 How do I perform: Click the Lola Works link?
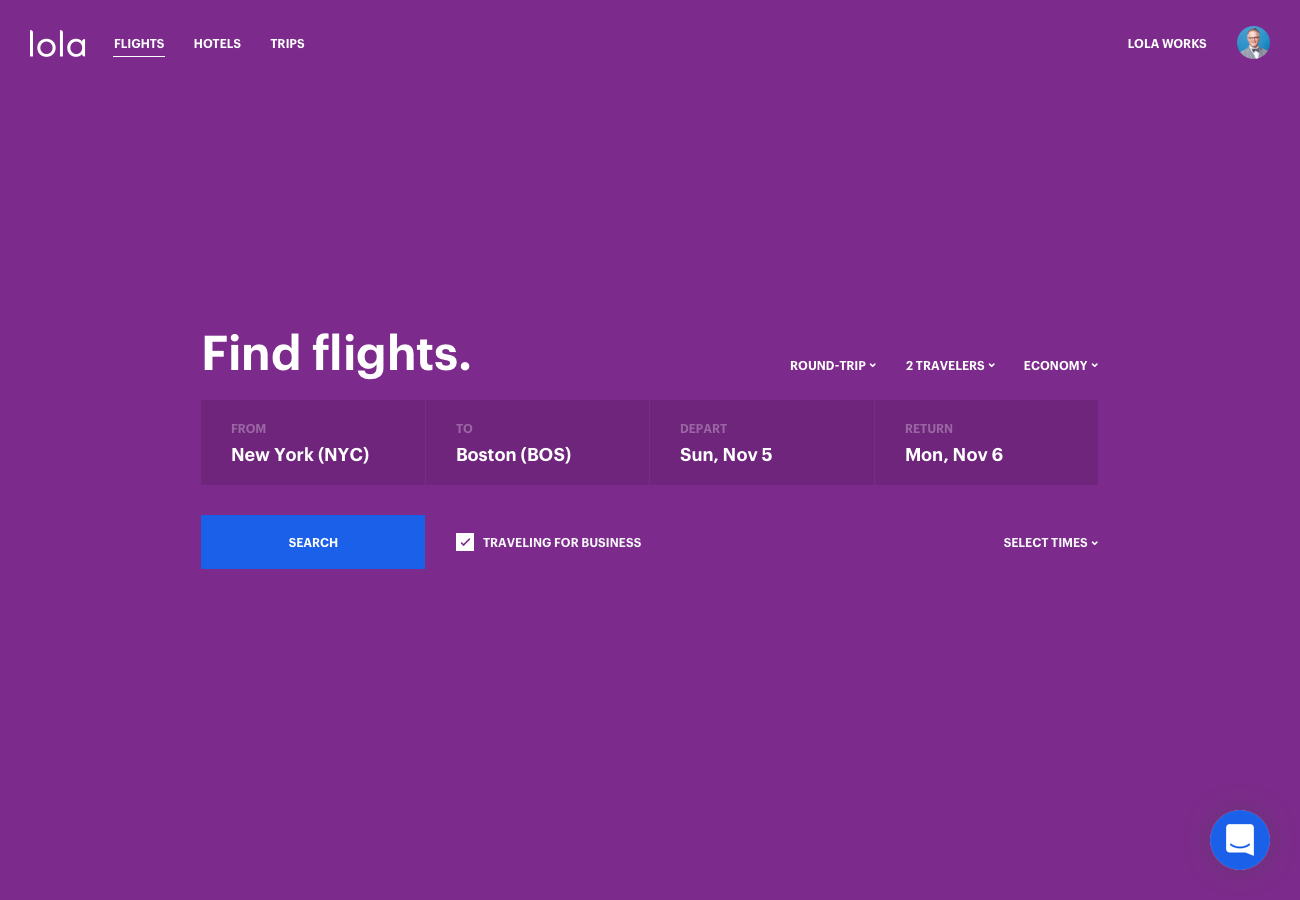tap(1166, 44)
